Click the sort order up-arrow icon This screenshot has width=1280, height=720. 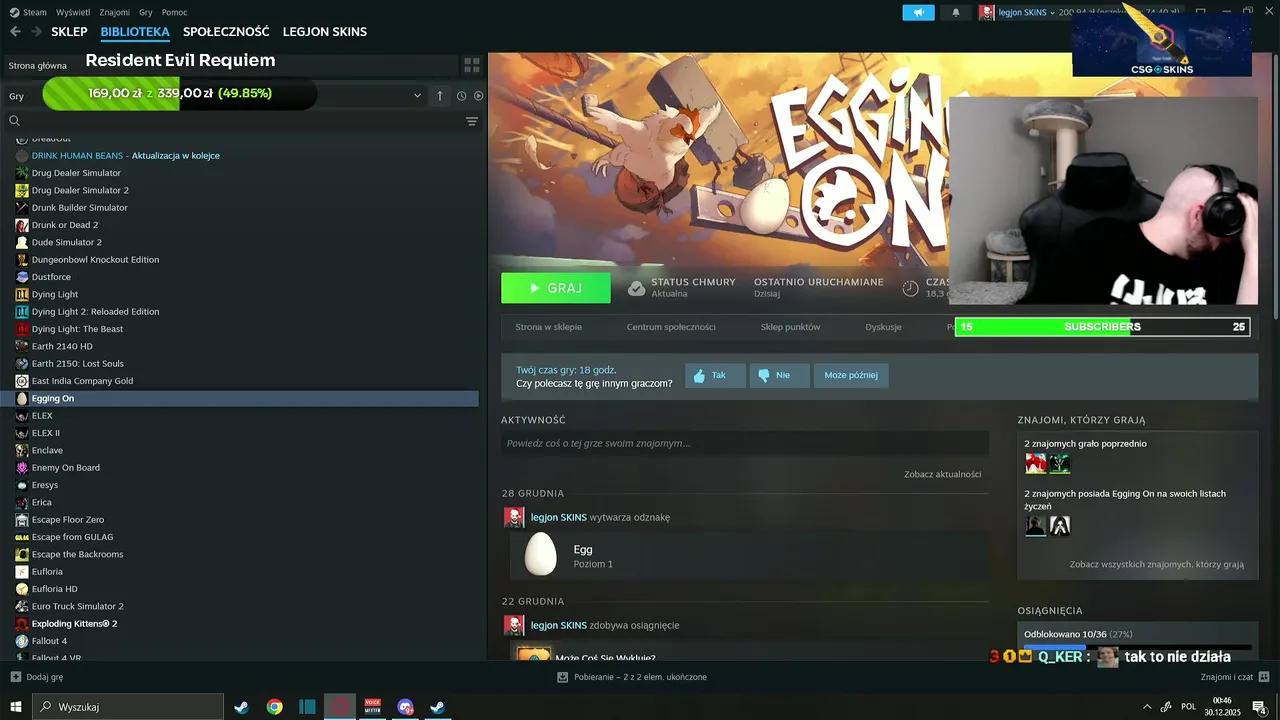click(x=440, y=96)
